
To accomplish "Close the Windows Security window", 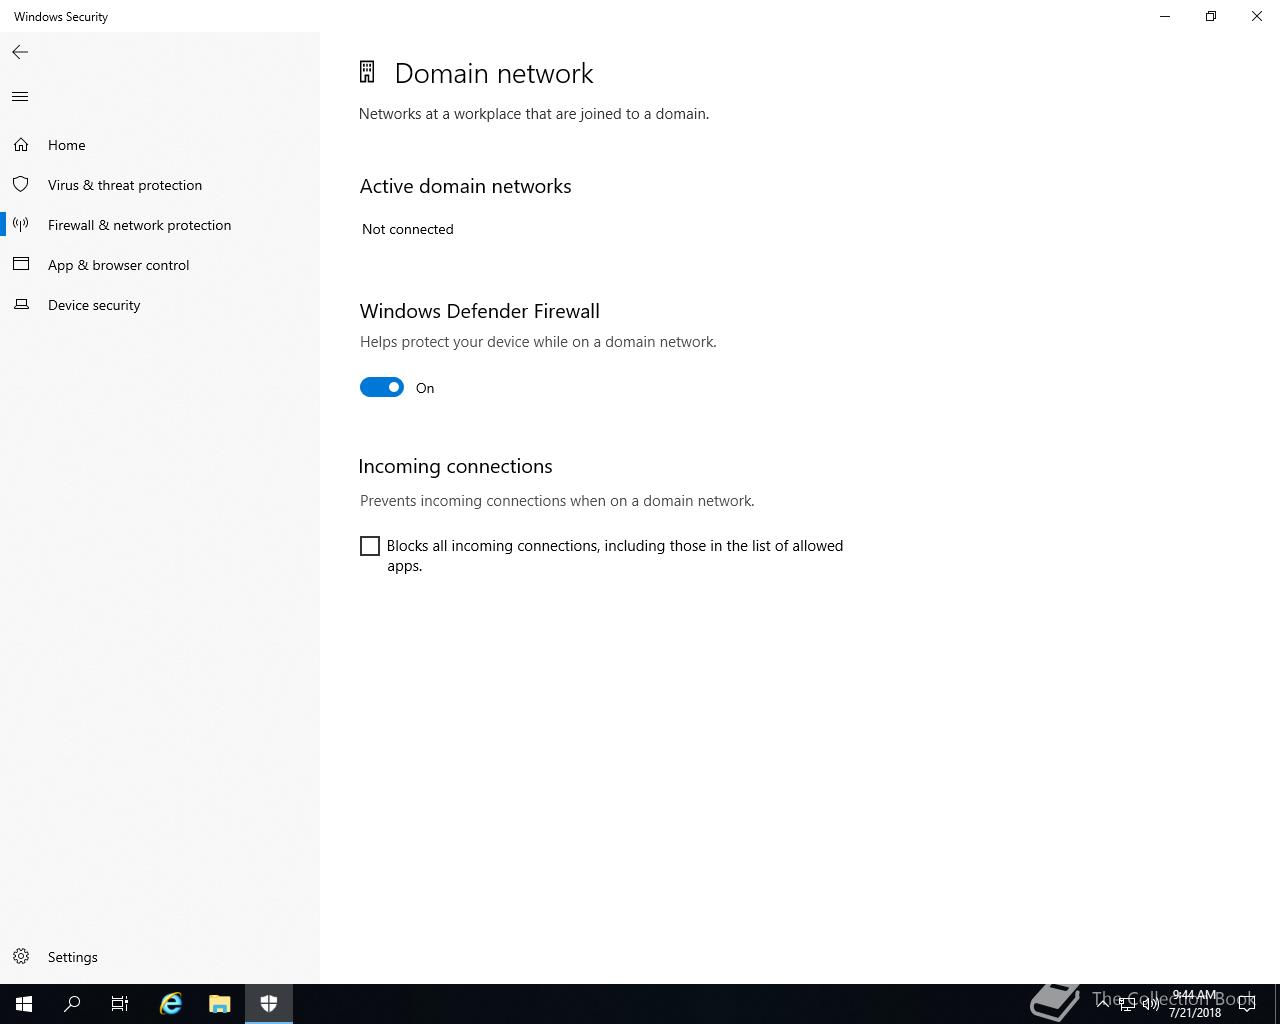I will (1257, 16).
